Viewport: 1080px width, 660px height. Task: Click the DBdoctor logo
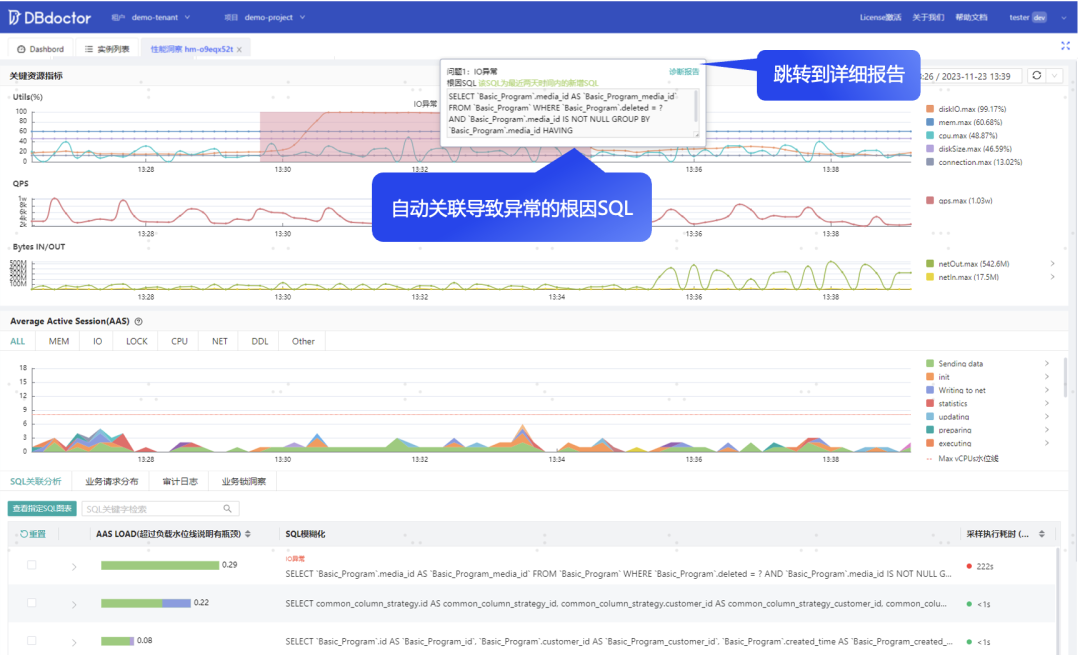(50, 17)
